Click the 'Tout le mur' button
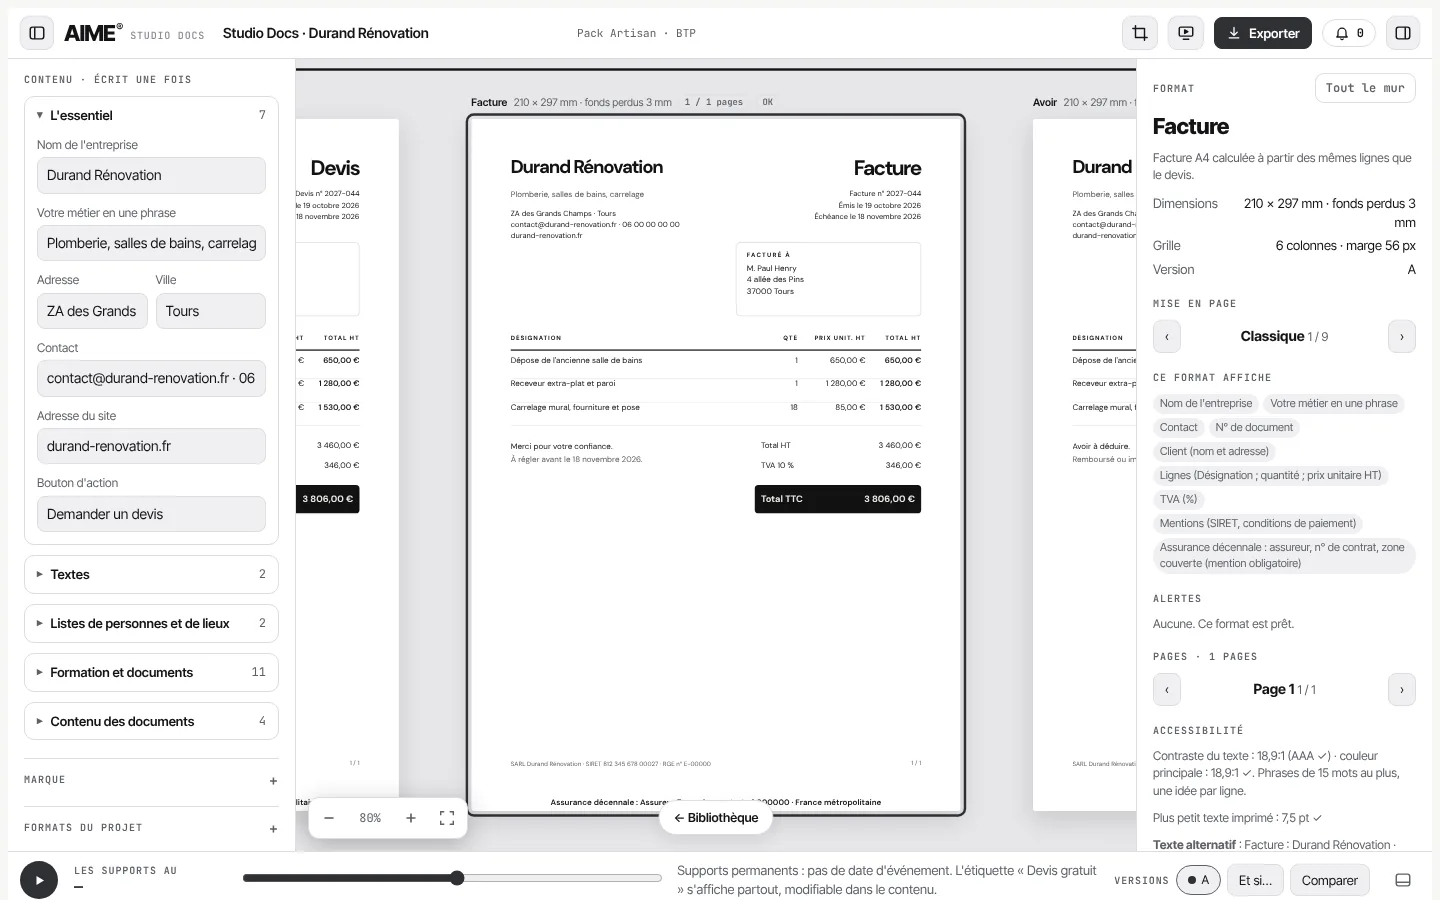Screen dimensions: 1440x900 coord(1365,88)
